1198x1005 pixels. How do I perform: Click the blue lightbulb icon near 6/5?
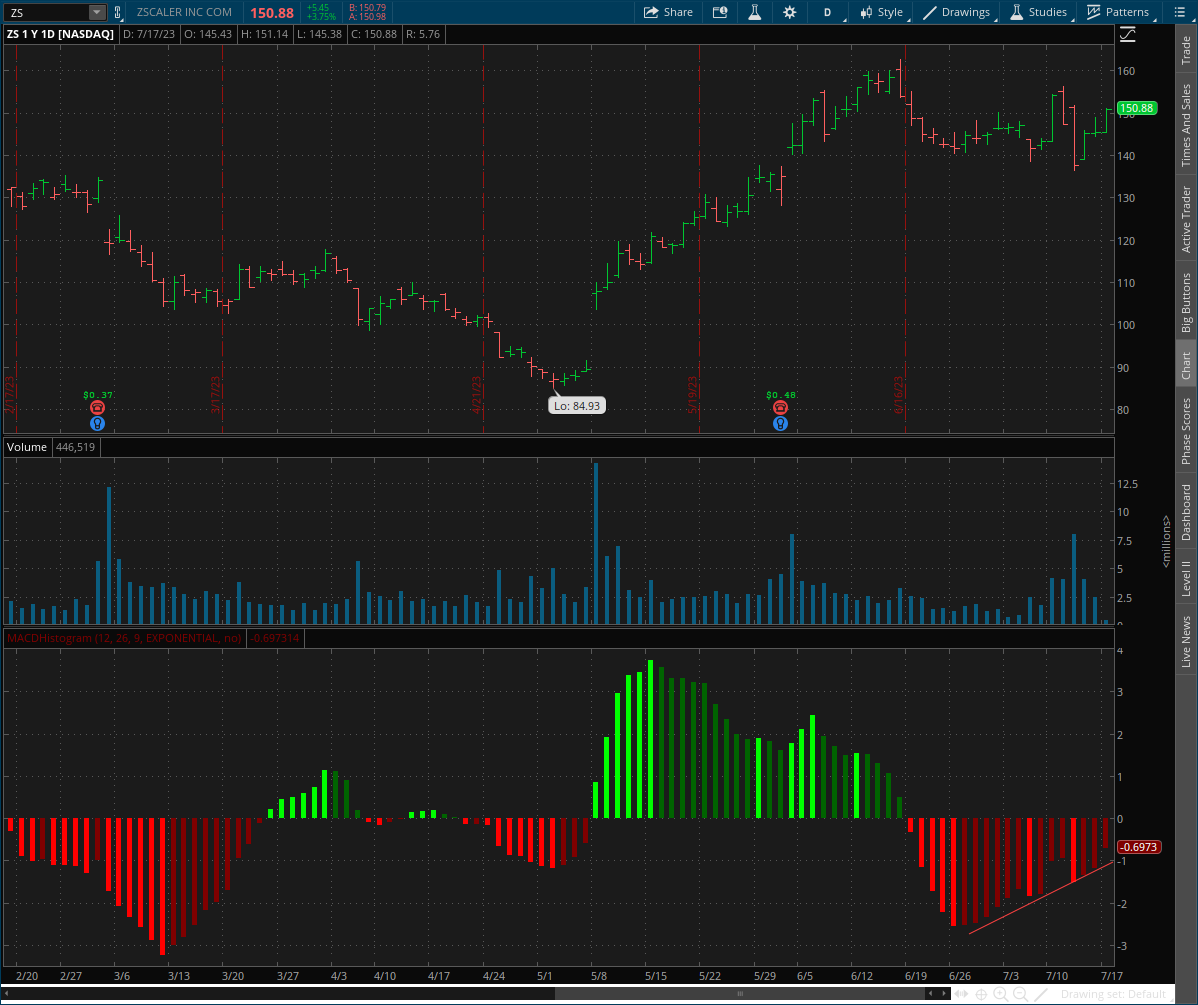pyautogui.click(x=780, y=423)
